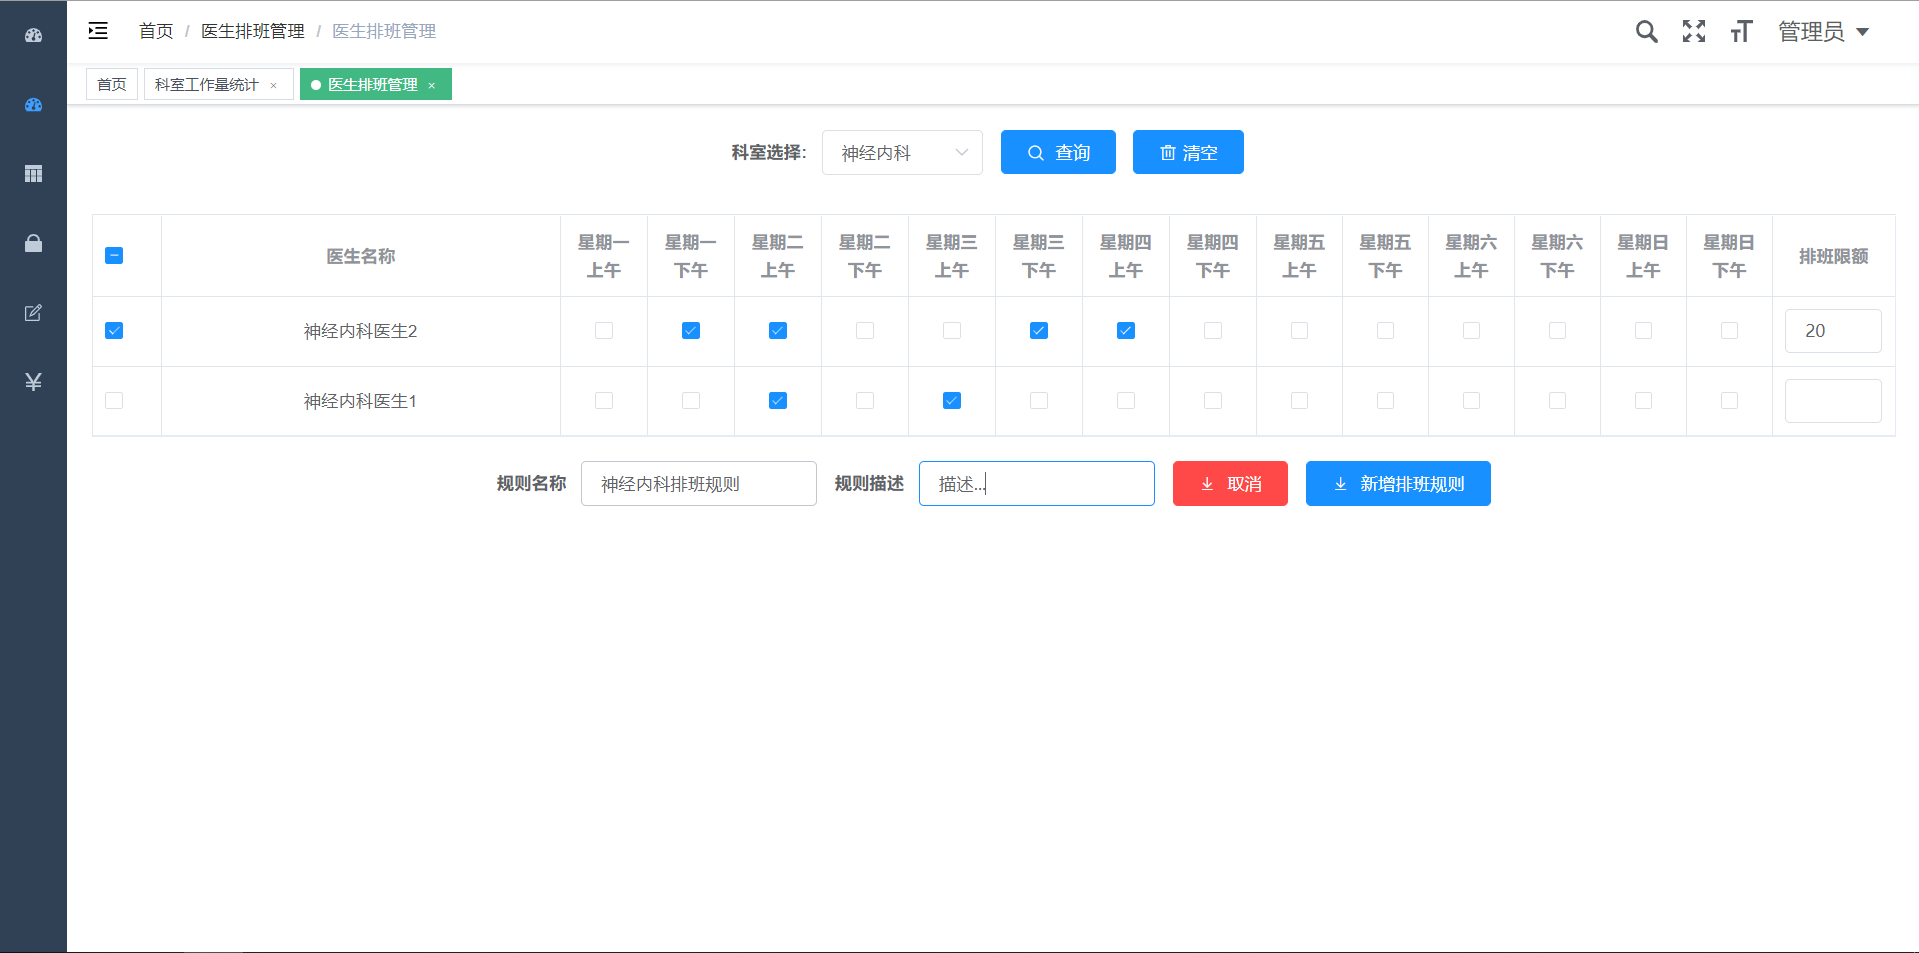Open the highlighted blue dashboard sidebar icon
This screenshot has height=953, width=1919.
(x=33, y=105)
